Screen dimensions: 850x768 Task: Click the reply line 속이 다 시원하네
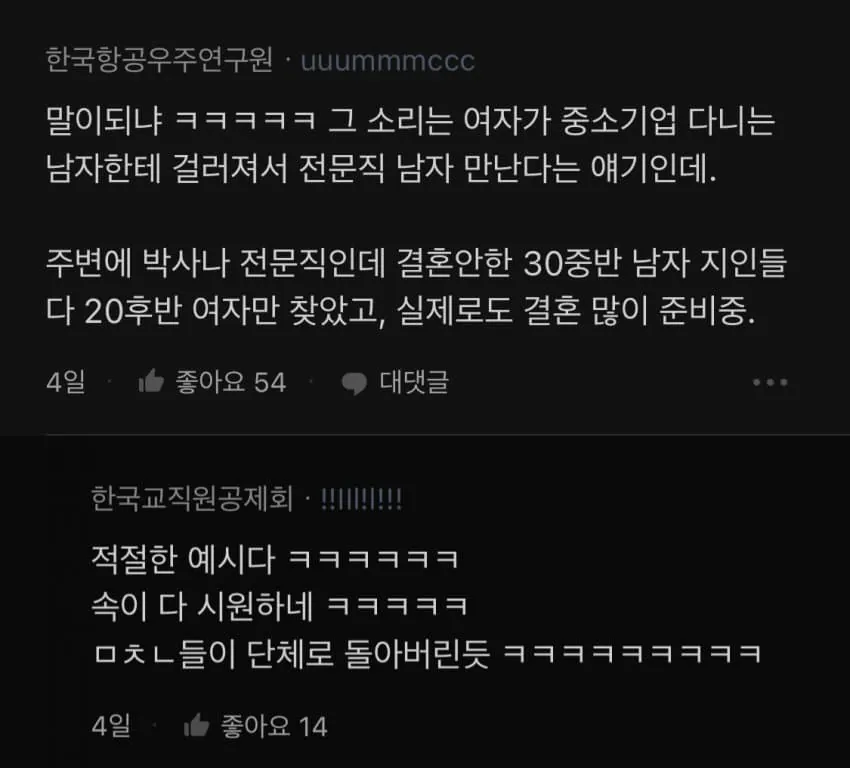pos(280,606)
